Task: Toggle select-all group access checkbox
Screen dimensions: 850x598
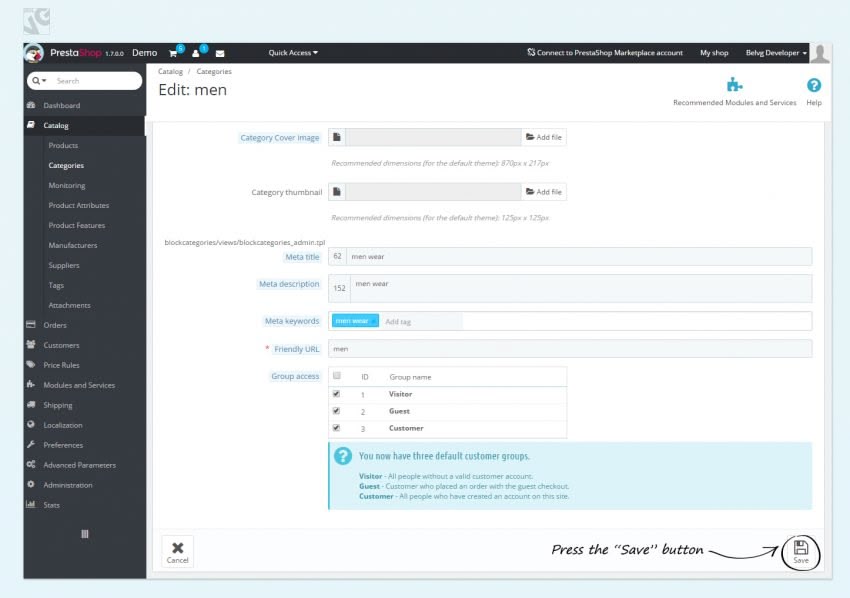Action: click(x=337, y=376)
